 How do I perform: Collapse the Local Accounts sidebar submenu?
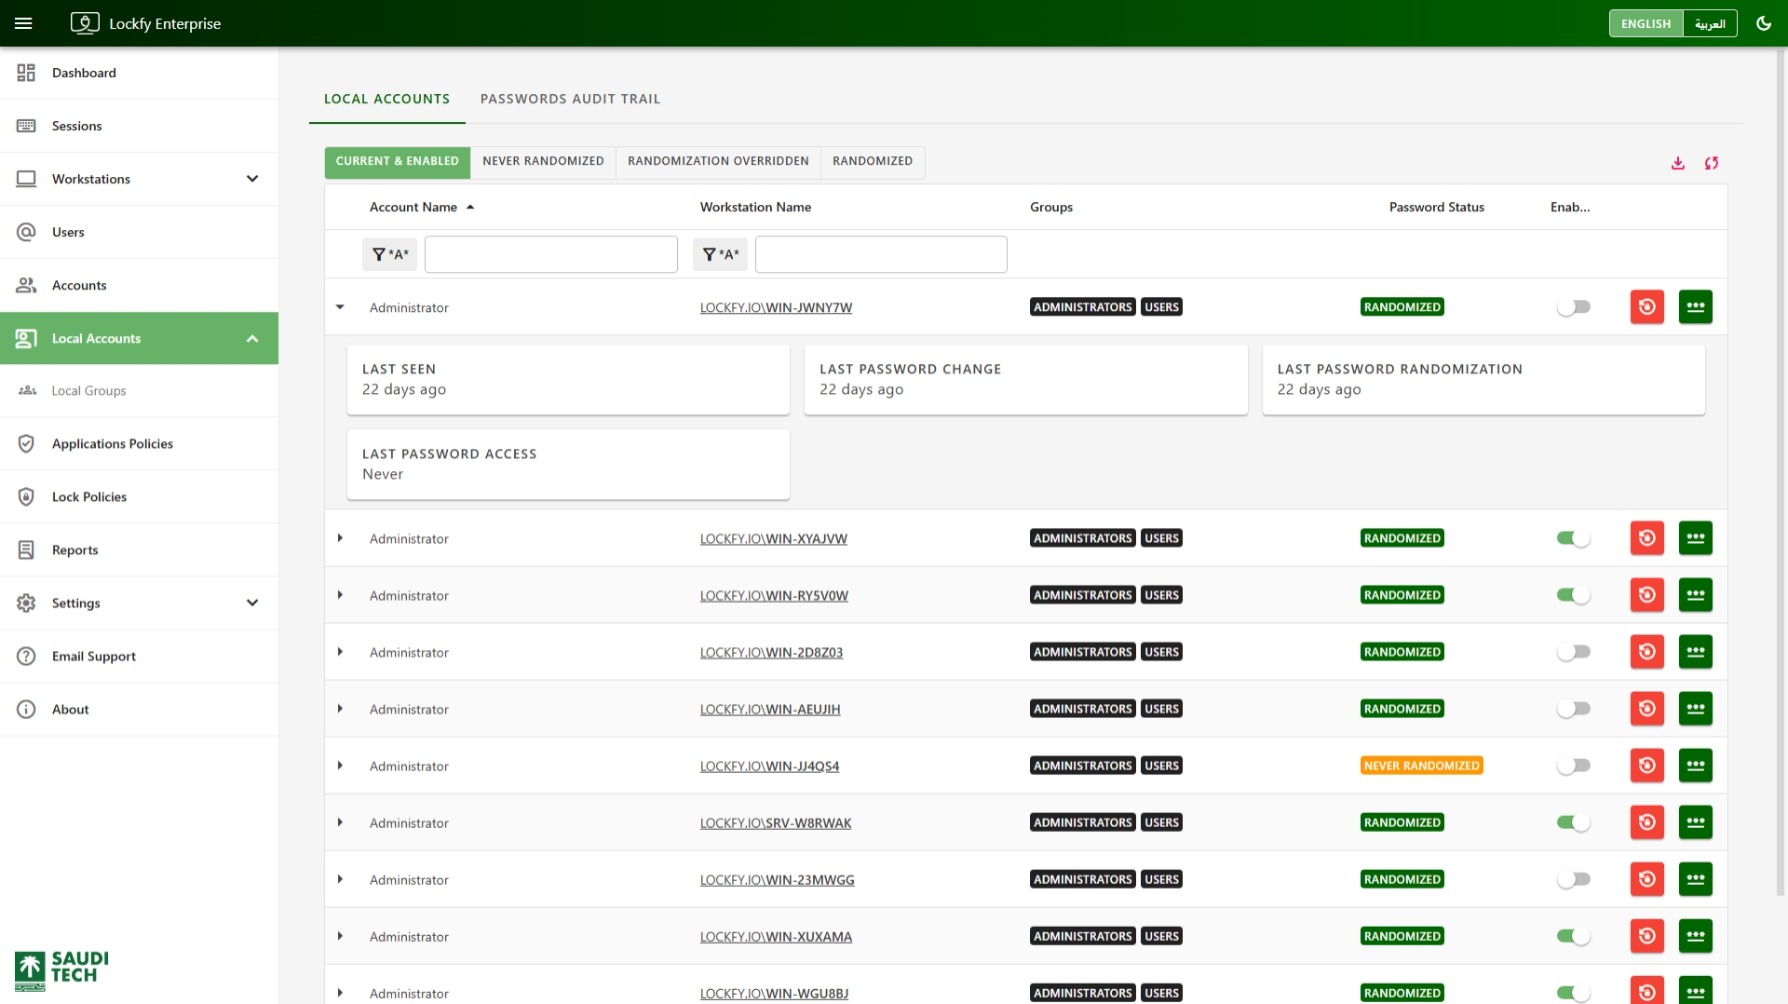click(252, 338)
